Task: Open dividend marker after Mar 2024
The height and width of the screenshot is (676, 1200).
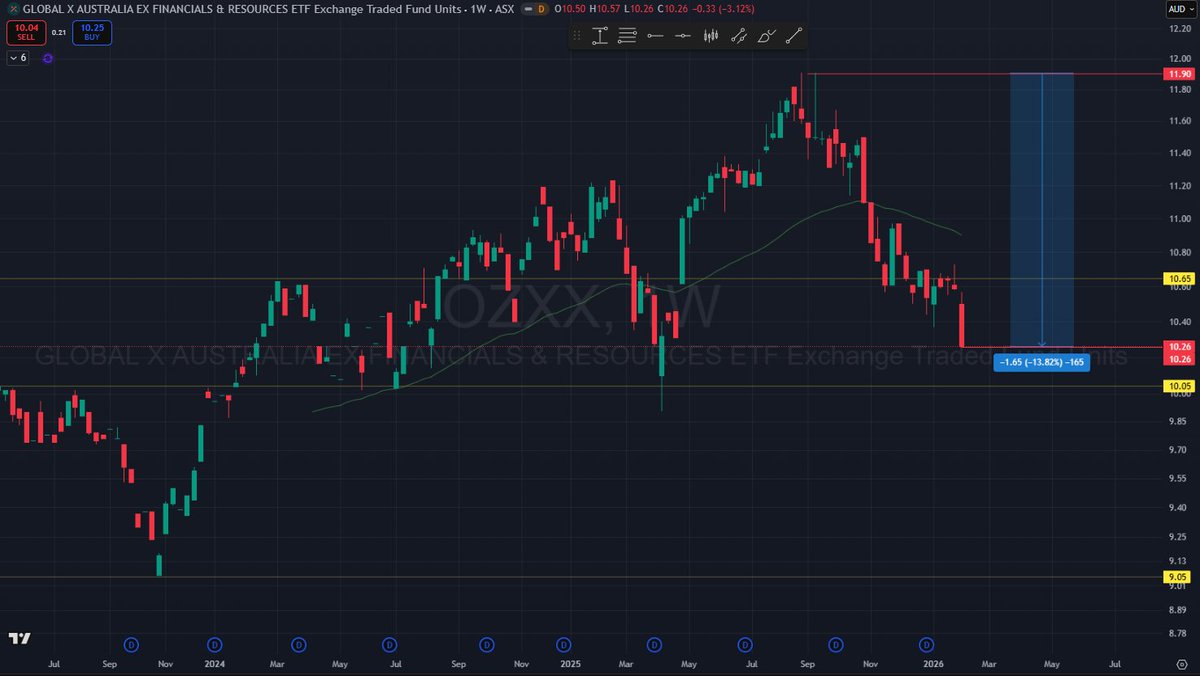Action: [298, 643]
